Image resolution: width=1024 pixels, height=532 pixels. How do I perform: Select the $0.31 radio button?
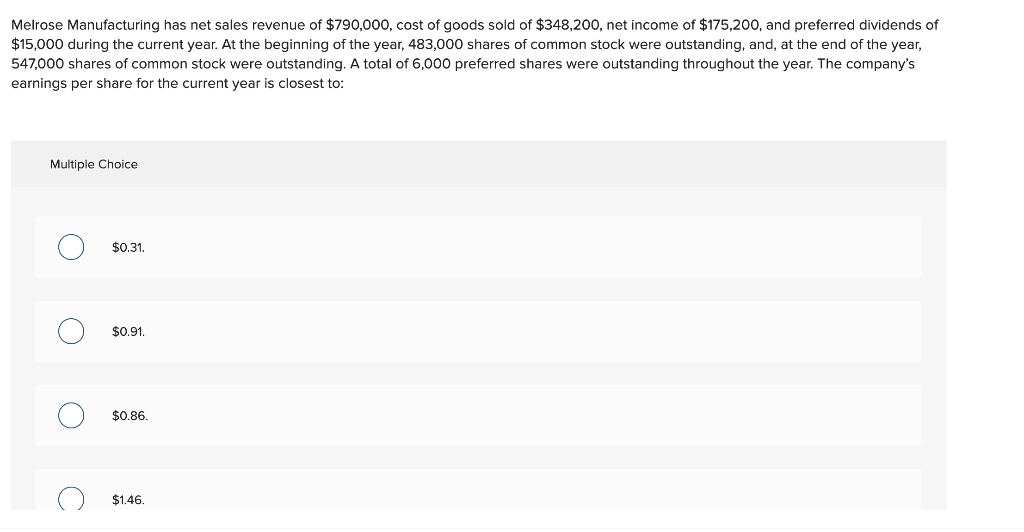(71, 247)
